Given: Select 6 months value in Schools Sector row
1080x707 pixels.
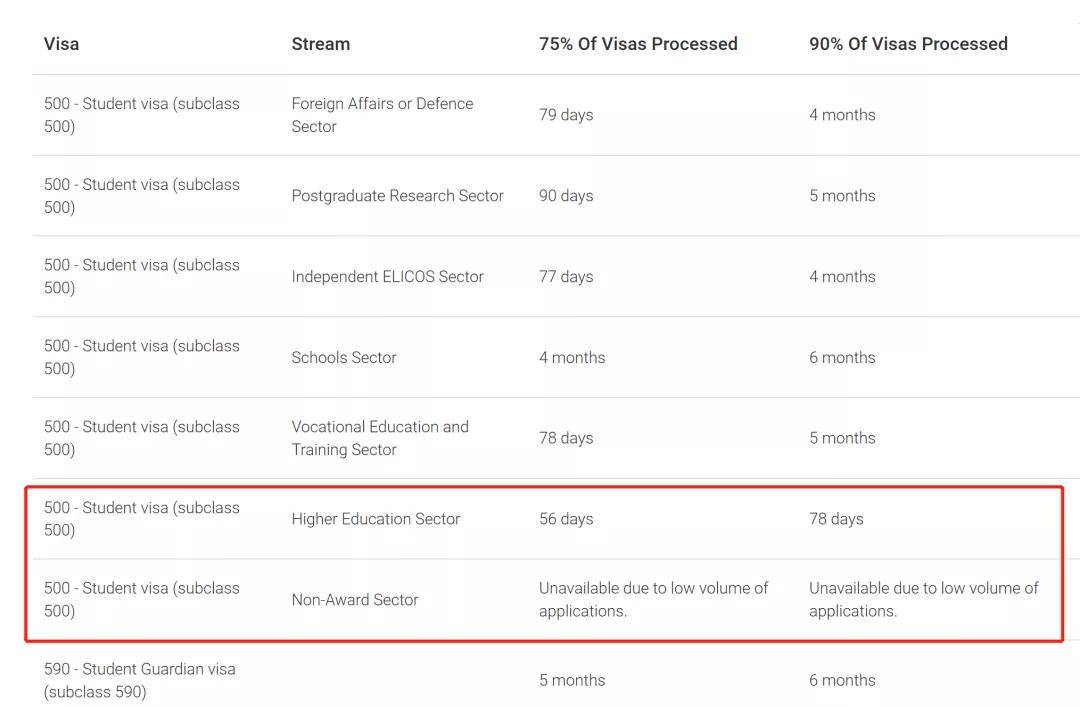Looking at the screenshot, I should point(842,358).
